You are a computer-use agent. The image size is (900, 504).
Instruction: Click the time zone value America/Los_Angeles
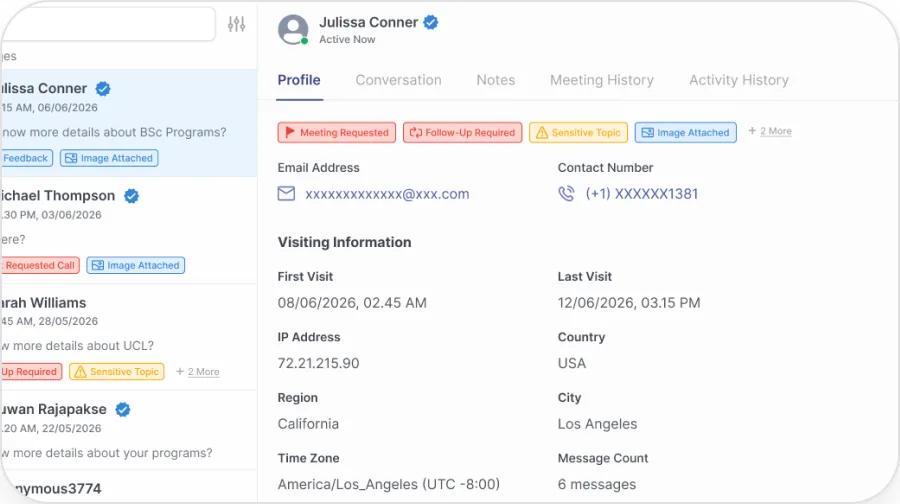[389, 484]
